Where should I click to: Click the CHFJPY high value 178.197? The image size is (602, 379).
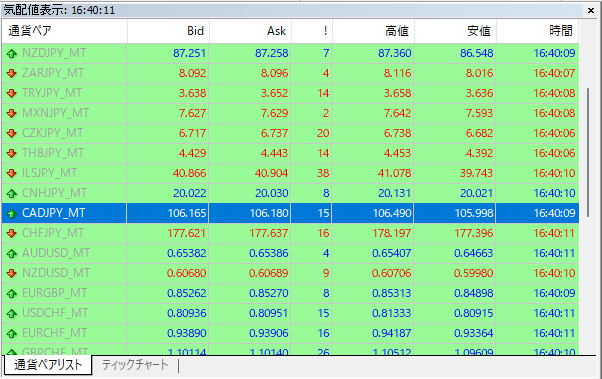click(x=392, y=233)
